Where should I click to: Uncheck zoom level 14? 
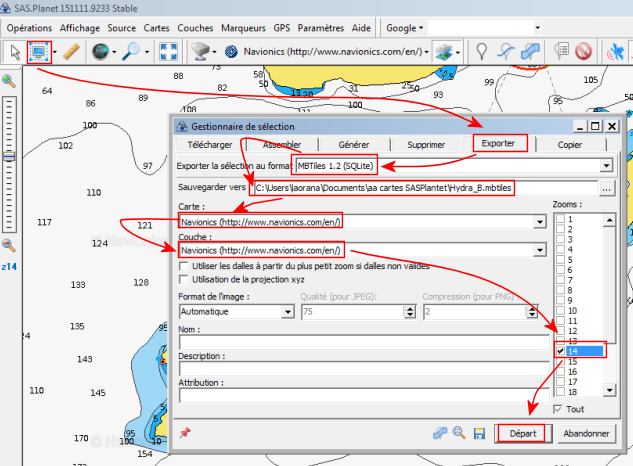(x=560, y=351)
